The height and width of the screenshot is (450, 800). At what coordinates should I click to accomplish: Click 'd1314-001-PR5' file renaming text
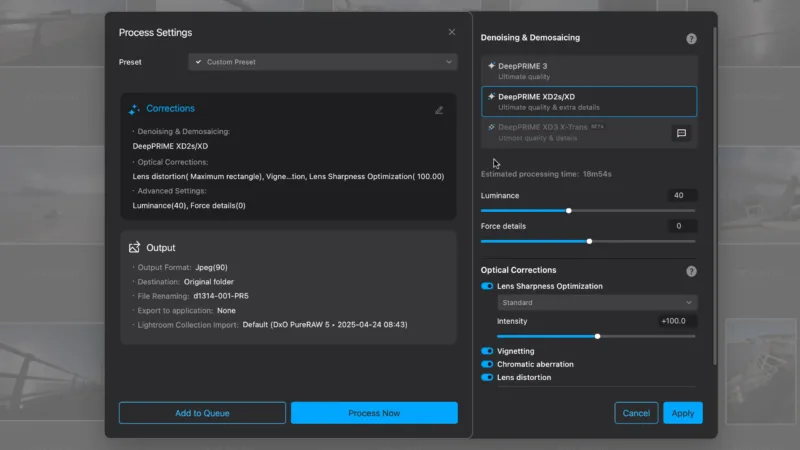[x=221, y=296]
